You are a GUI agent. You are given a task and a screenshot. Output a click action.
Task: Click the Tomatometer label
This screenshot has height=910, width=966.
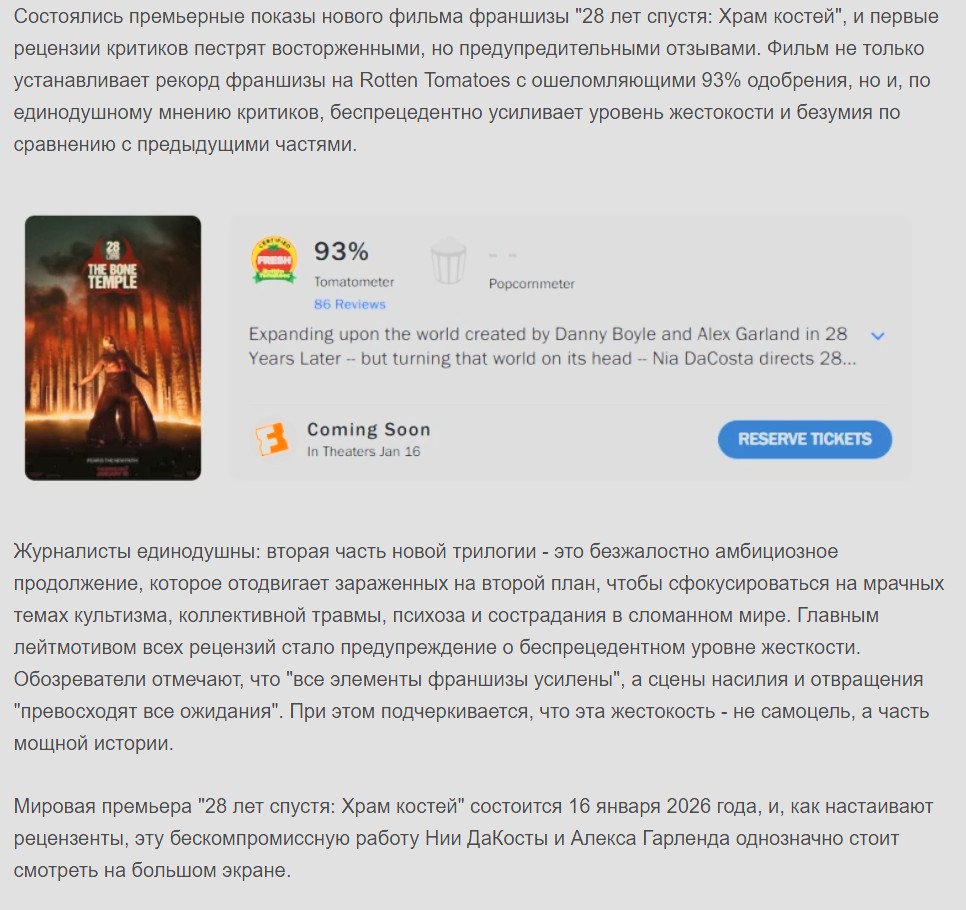click(x=354, y=282)
